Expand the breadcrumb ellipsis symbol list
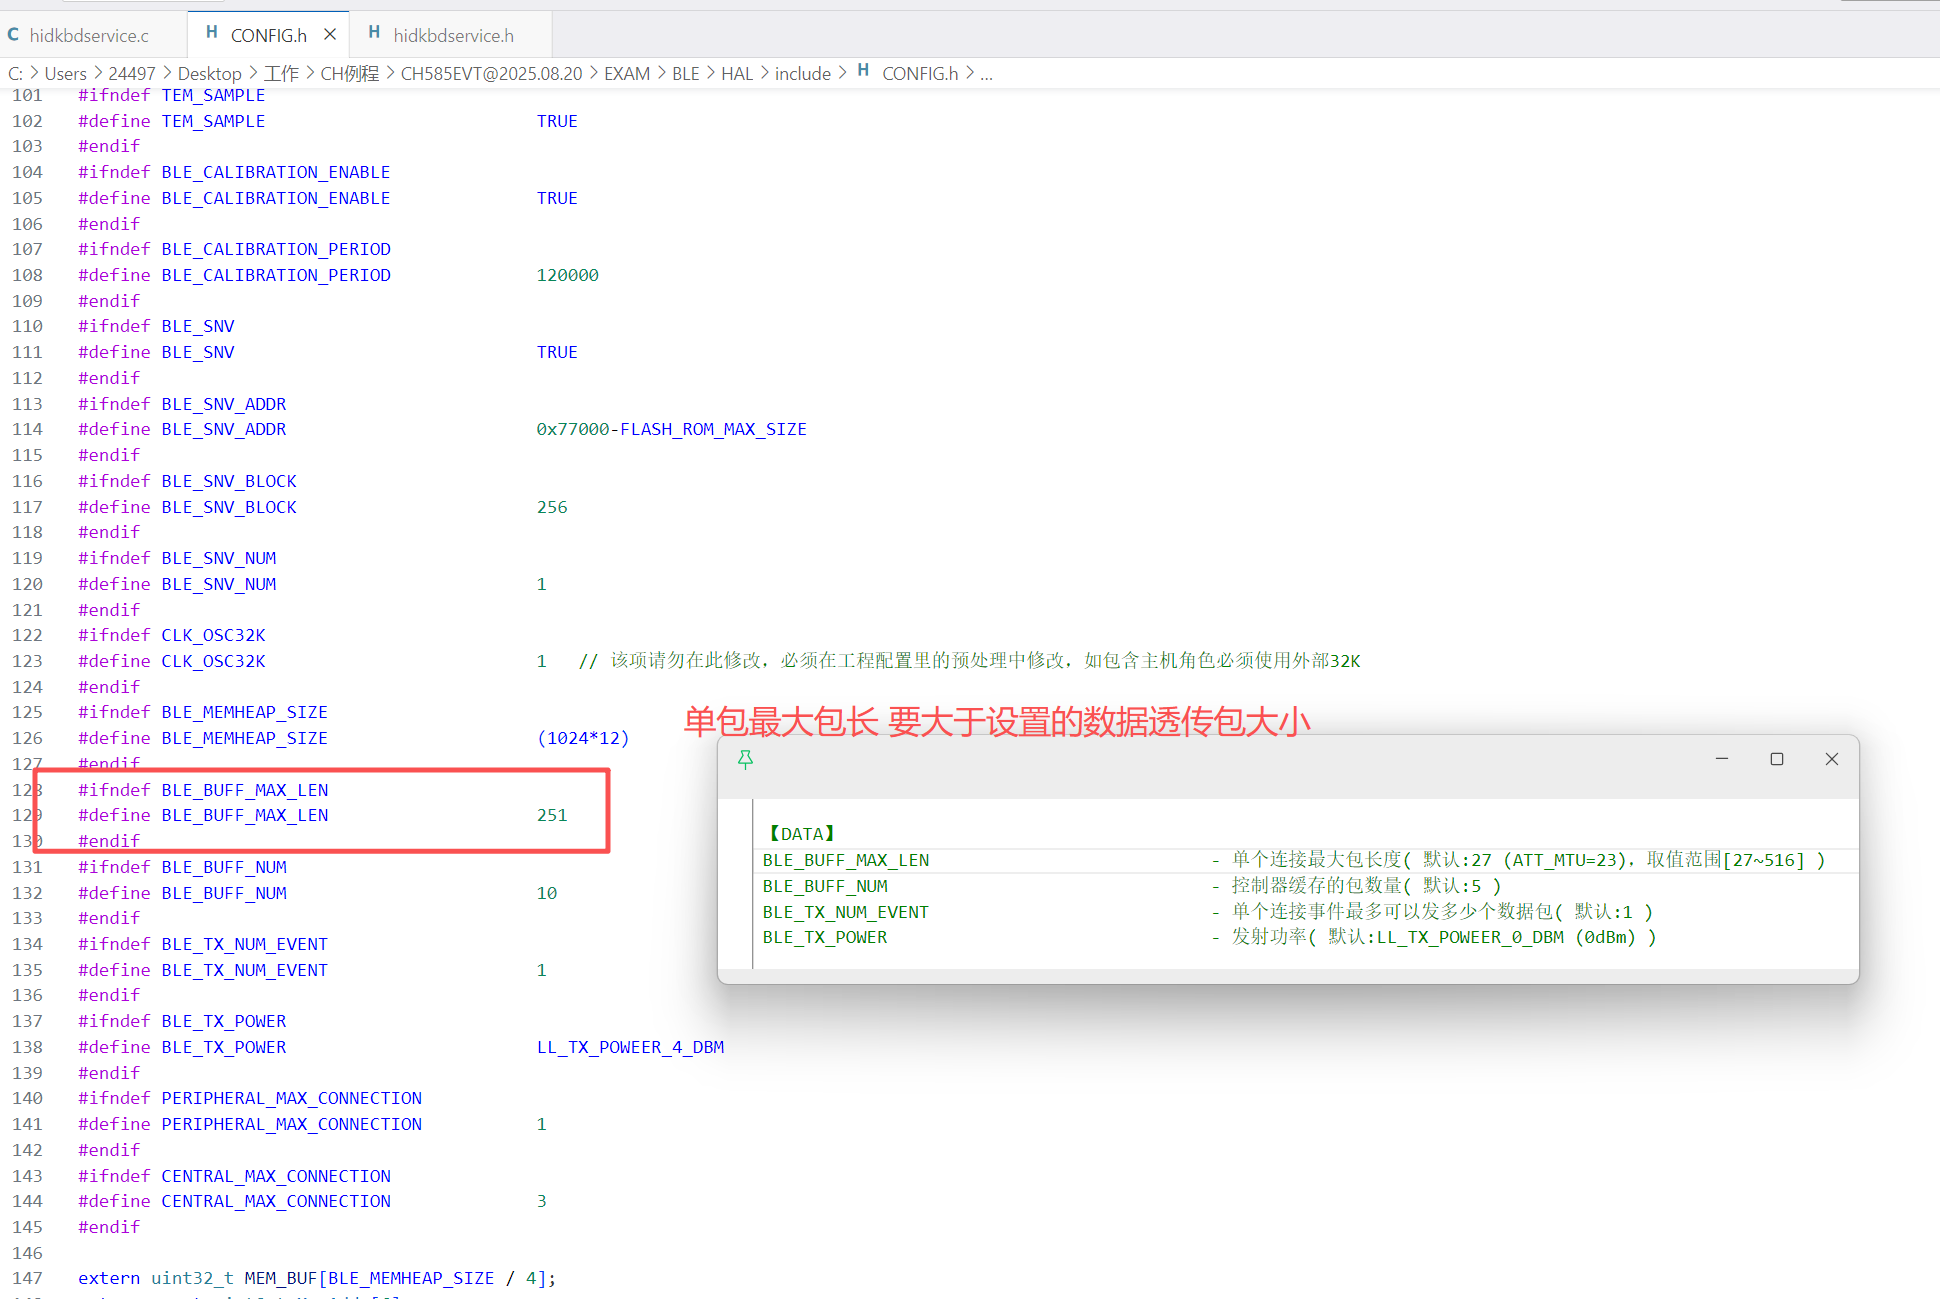Image resolution: width=1940 pixels, height=1299 pixels. [986, 74]
